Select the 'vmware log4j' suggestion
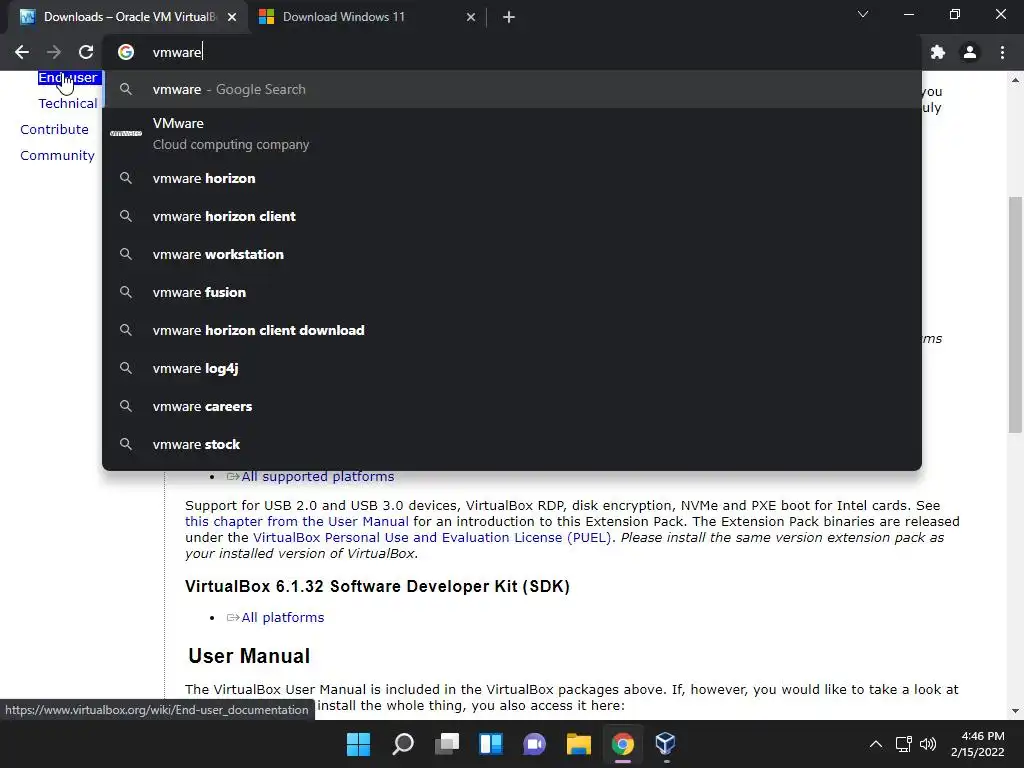 (512, 368)
